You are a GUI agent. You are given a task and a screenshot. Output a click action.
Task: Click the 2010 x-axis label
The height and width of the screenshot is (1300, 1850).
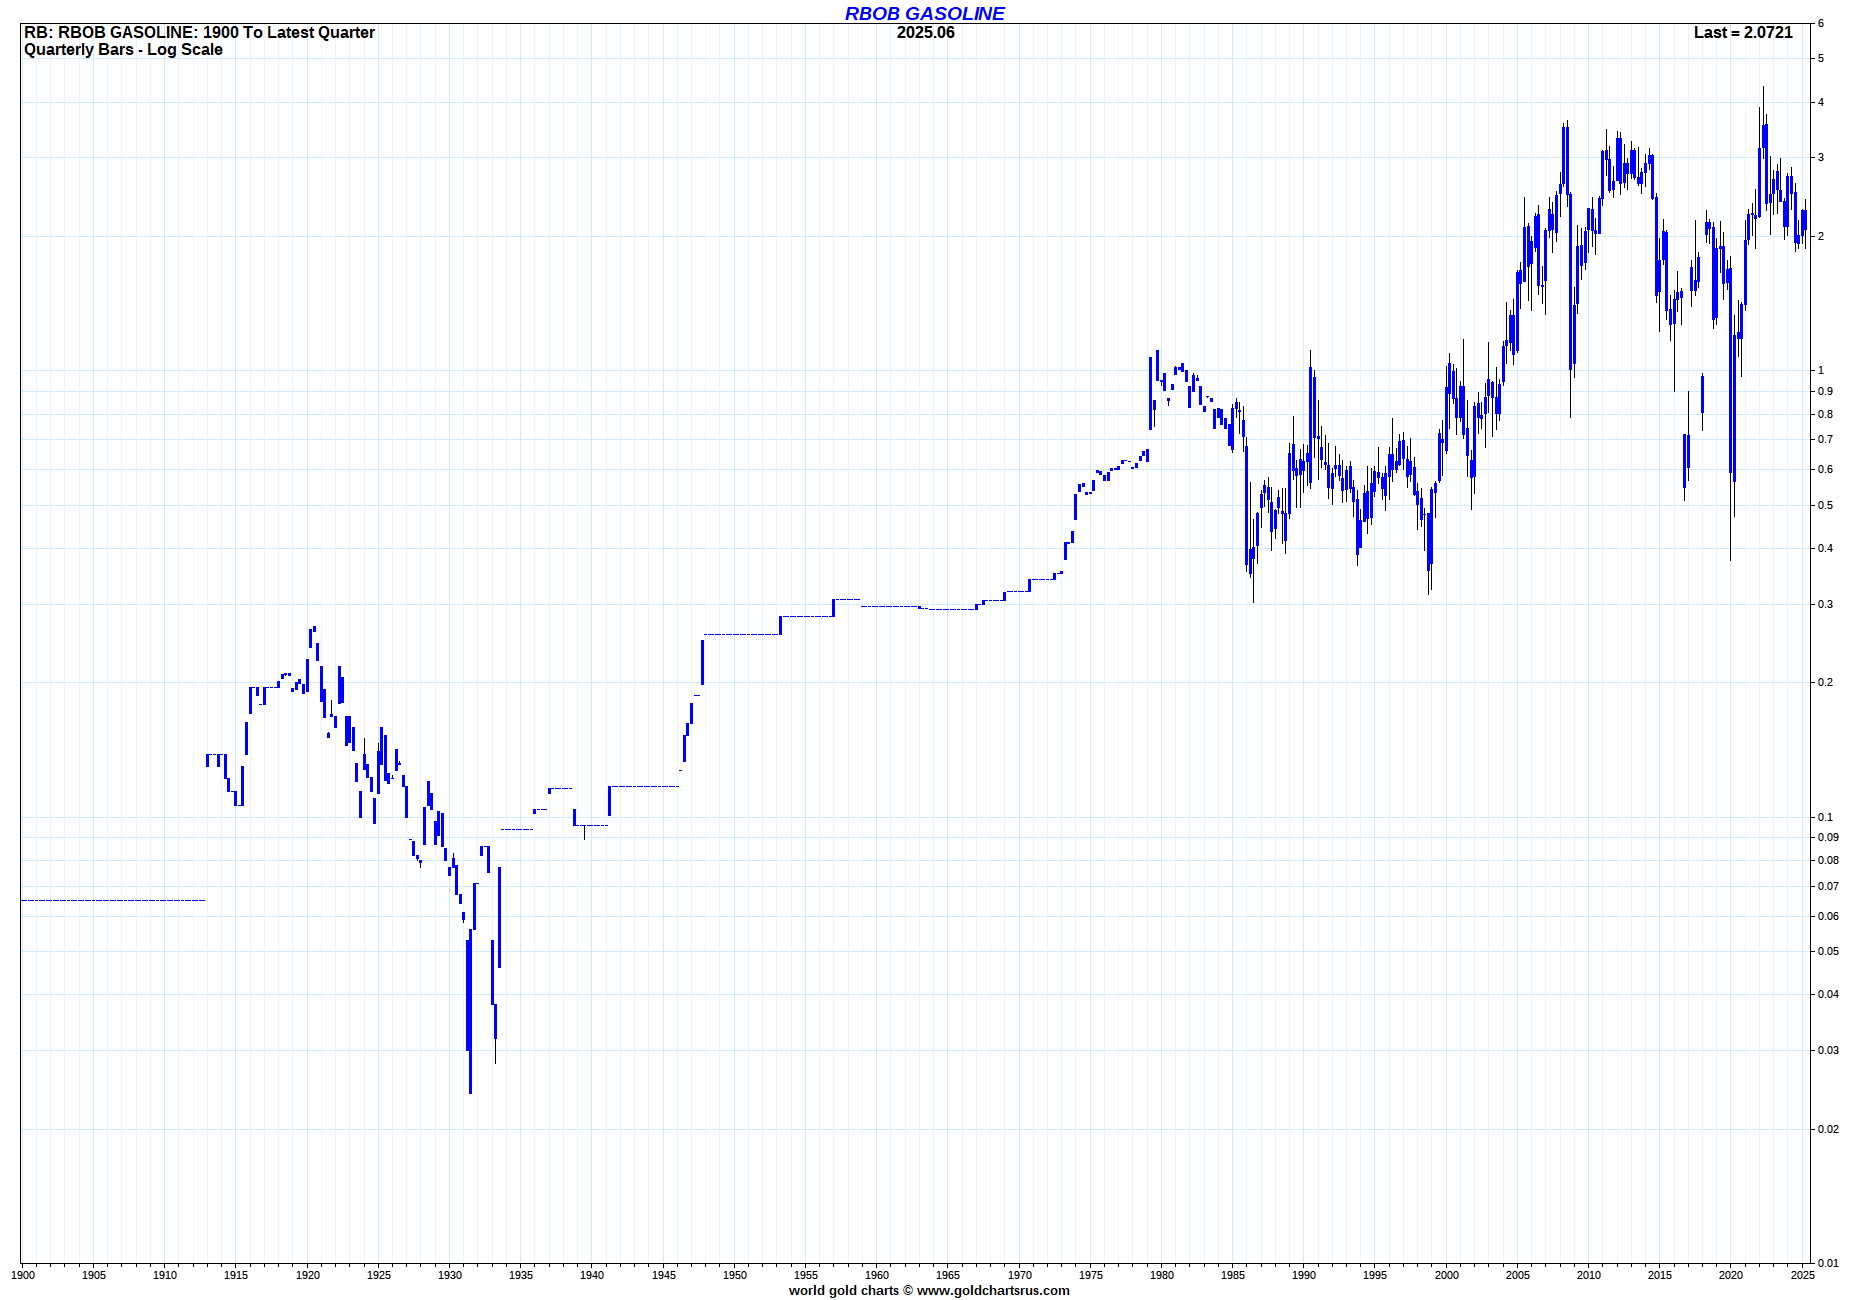(1589, 1274)
